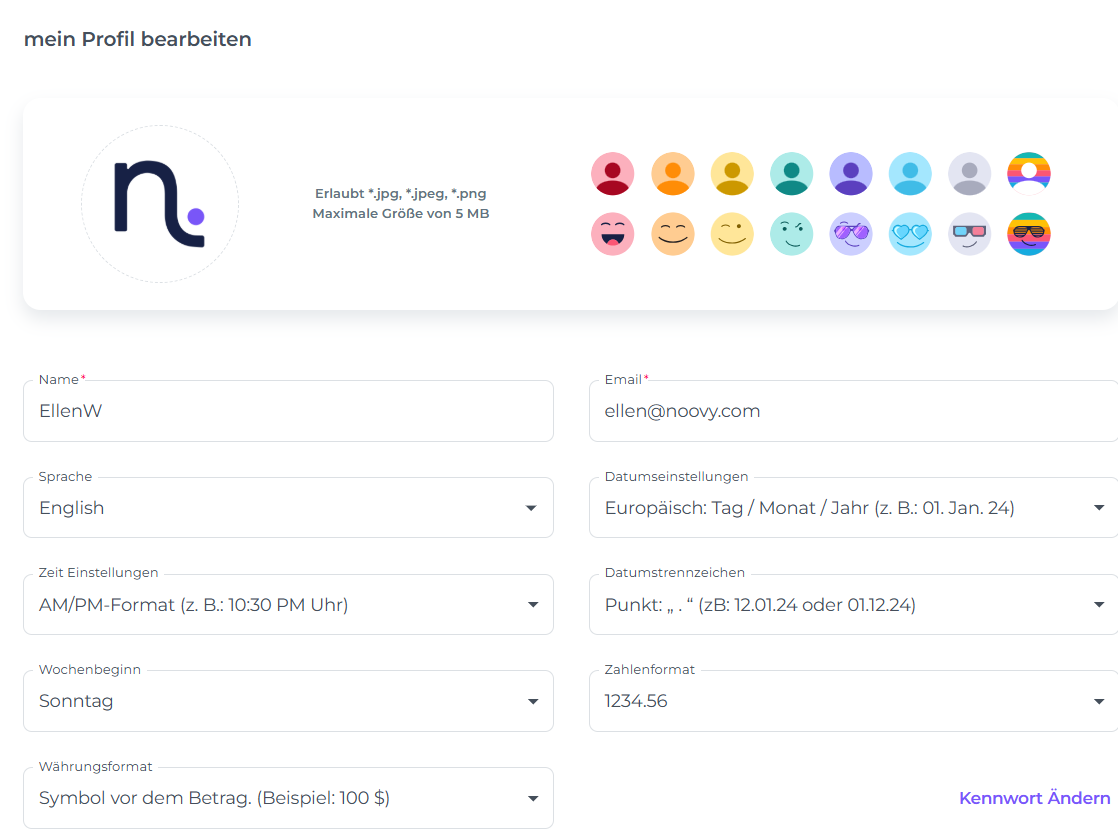The image size is (1118, 830).
Task: Choose the teal person silhouette avatar
Action: [791, 174]
